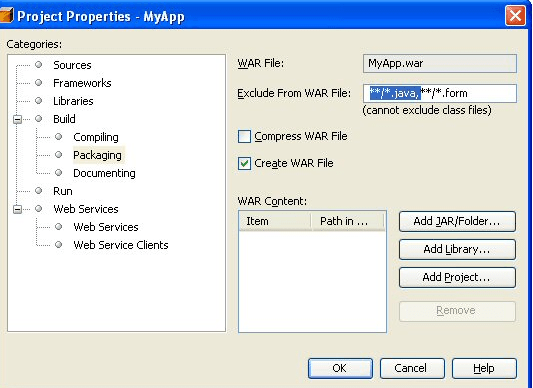Uncheck the Create WAR File checkbox
The image size is (533, 388).
pyautogui.click(x=244, y=164)
